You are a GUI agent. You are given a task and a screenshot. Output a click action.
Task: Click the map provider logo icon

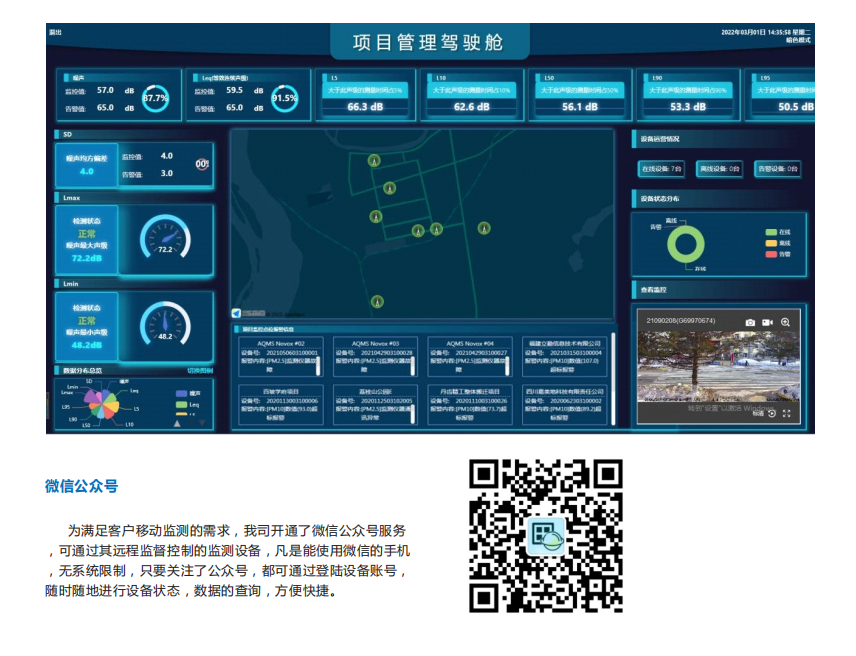(x=236, y=313)
